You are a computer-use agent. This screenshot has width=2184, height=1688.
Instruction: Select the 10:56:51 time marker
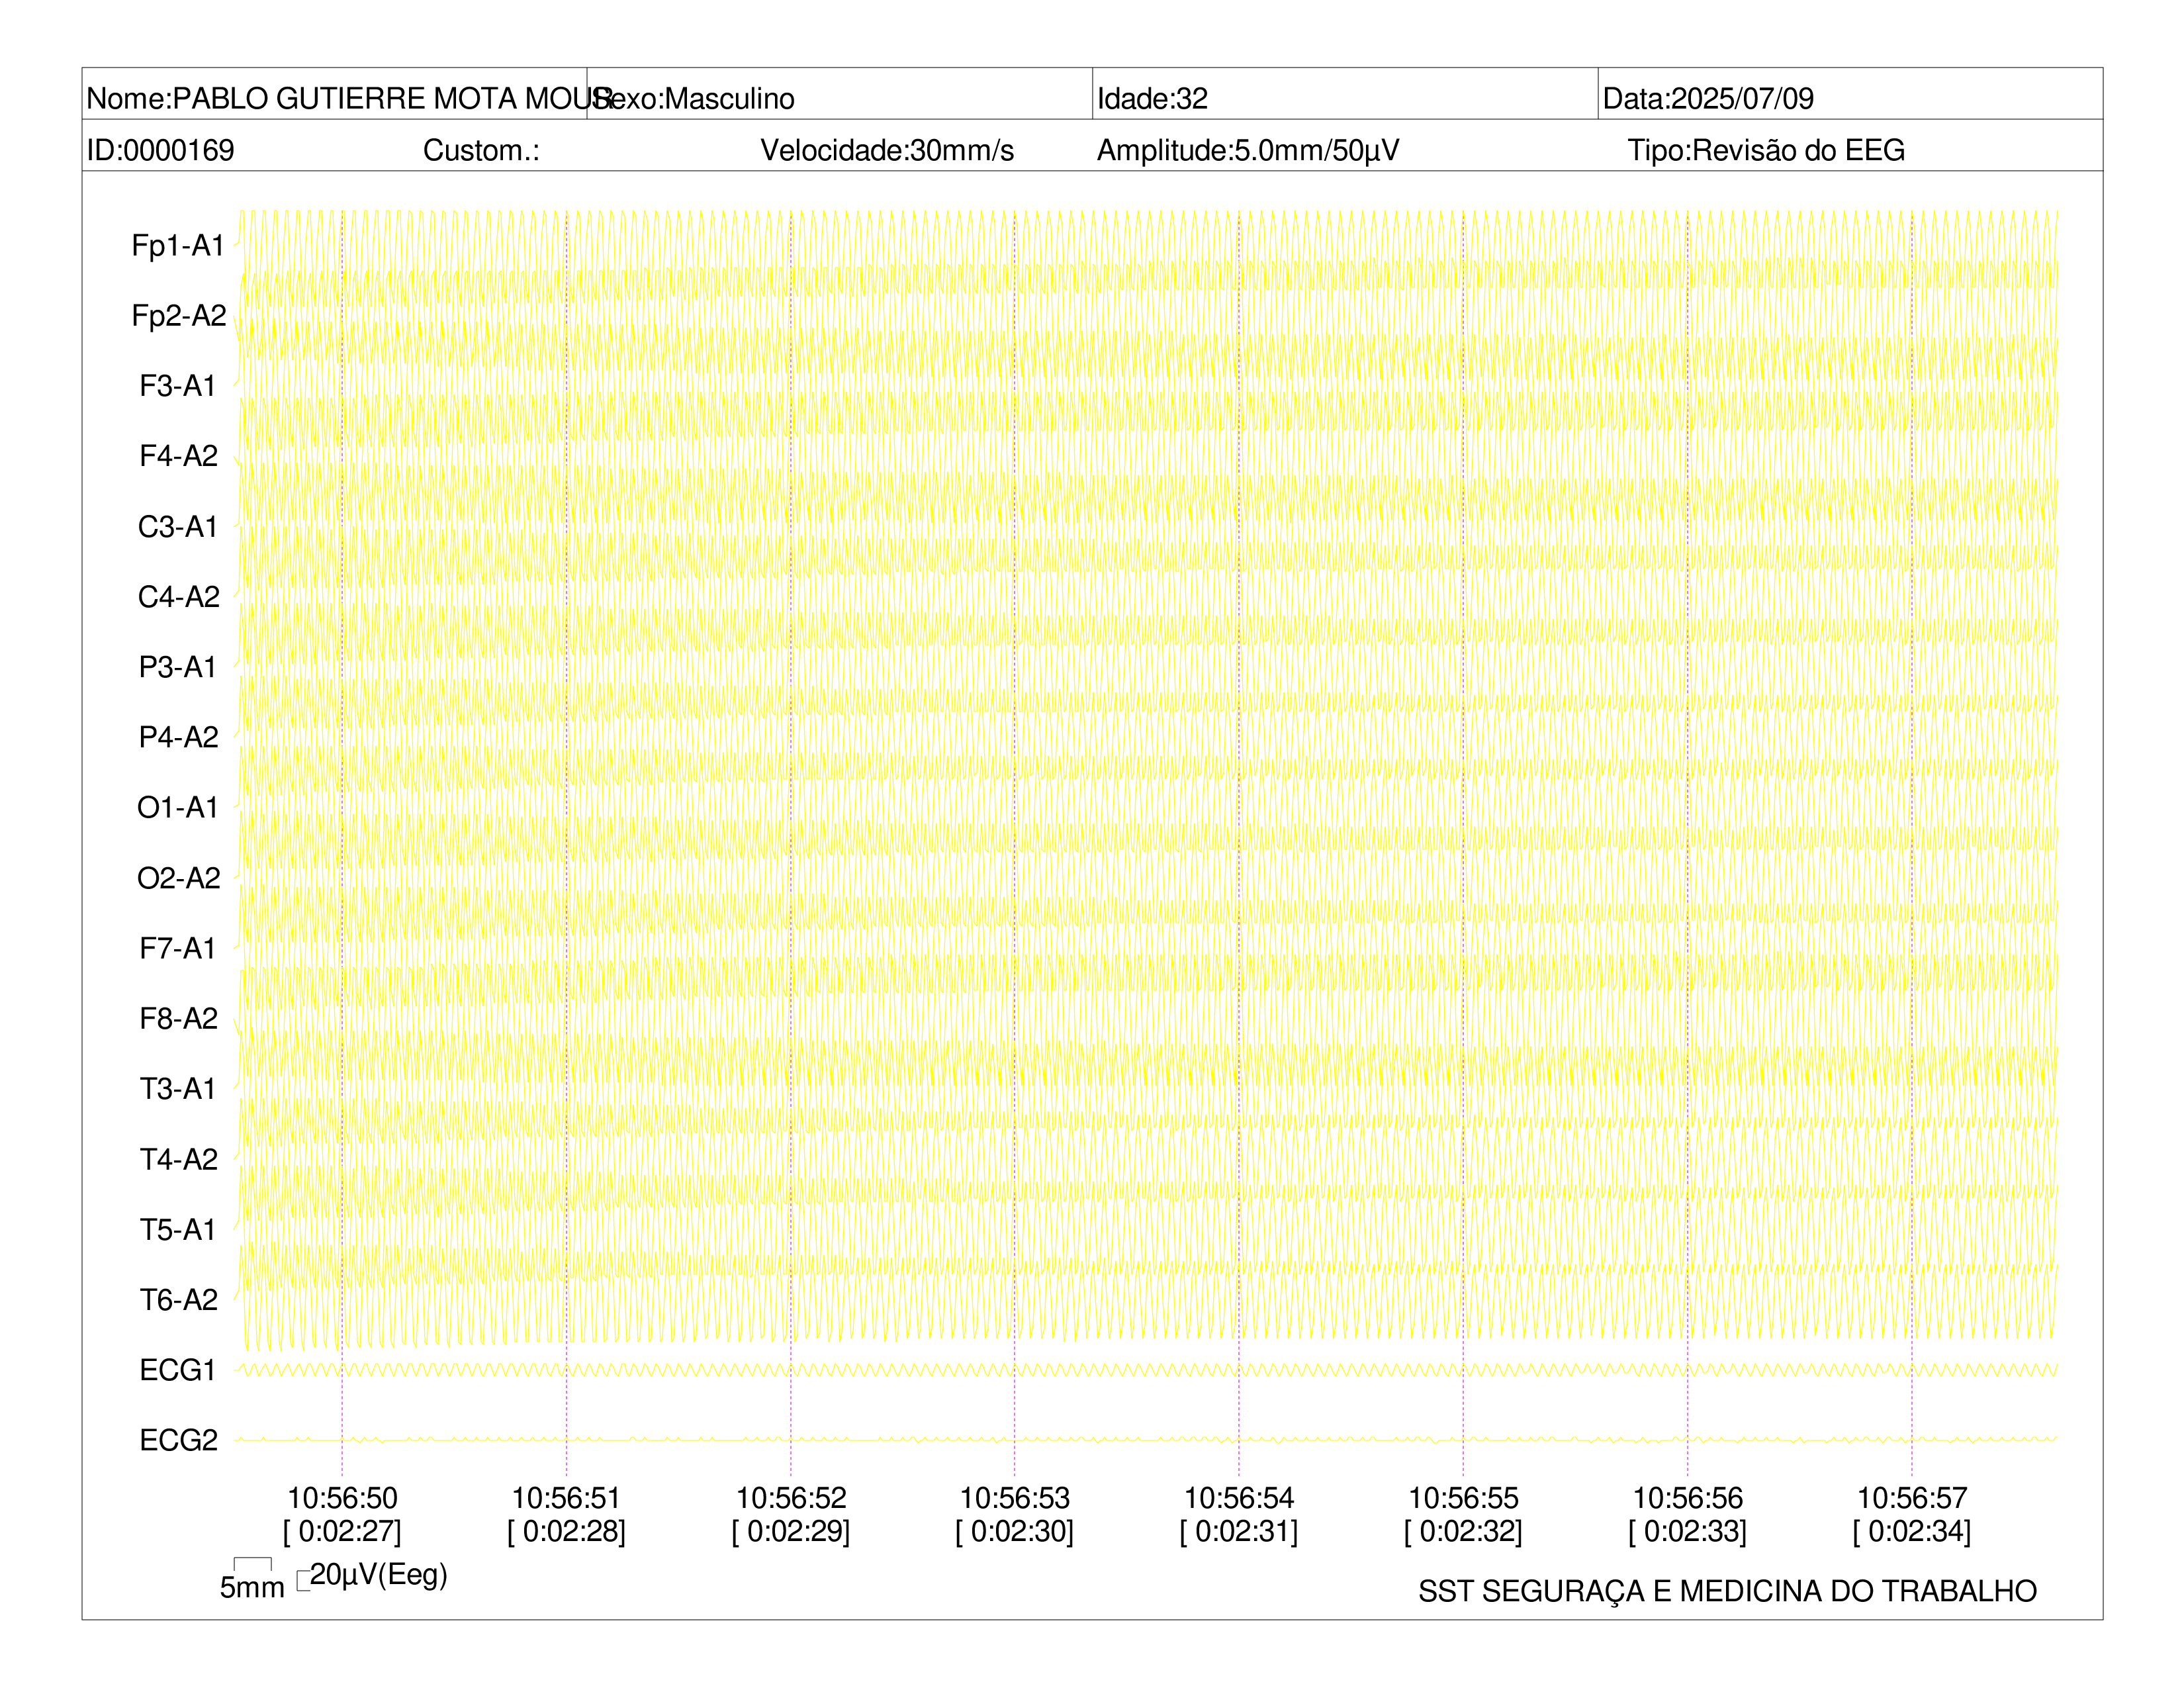566,1498
